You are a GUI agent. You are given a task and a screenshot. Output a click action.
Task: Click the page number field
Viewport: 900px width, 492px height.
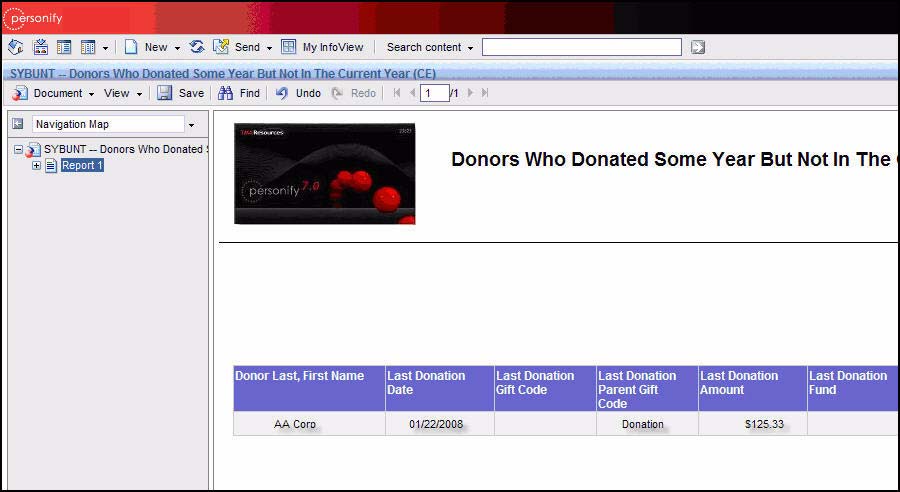435,93
